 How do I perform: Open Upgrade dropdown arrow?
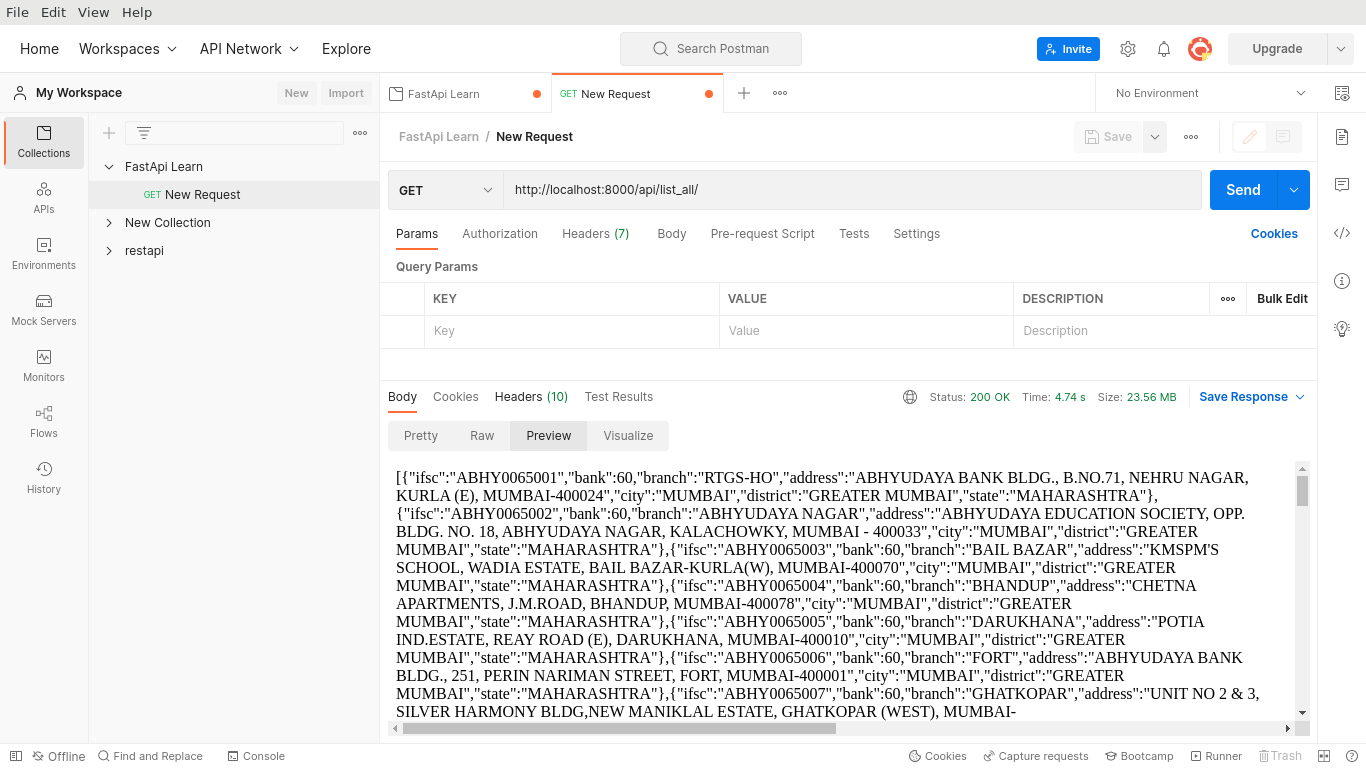tap(1340, 49)
